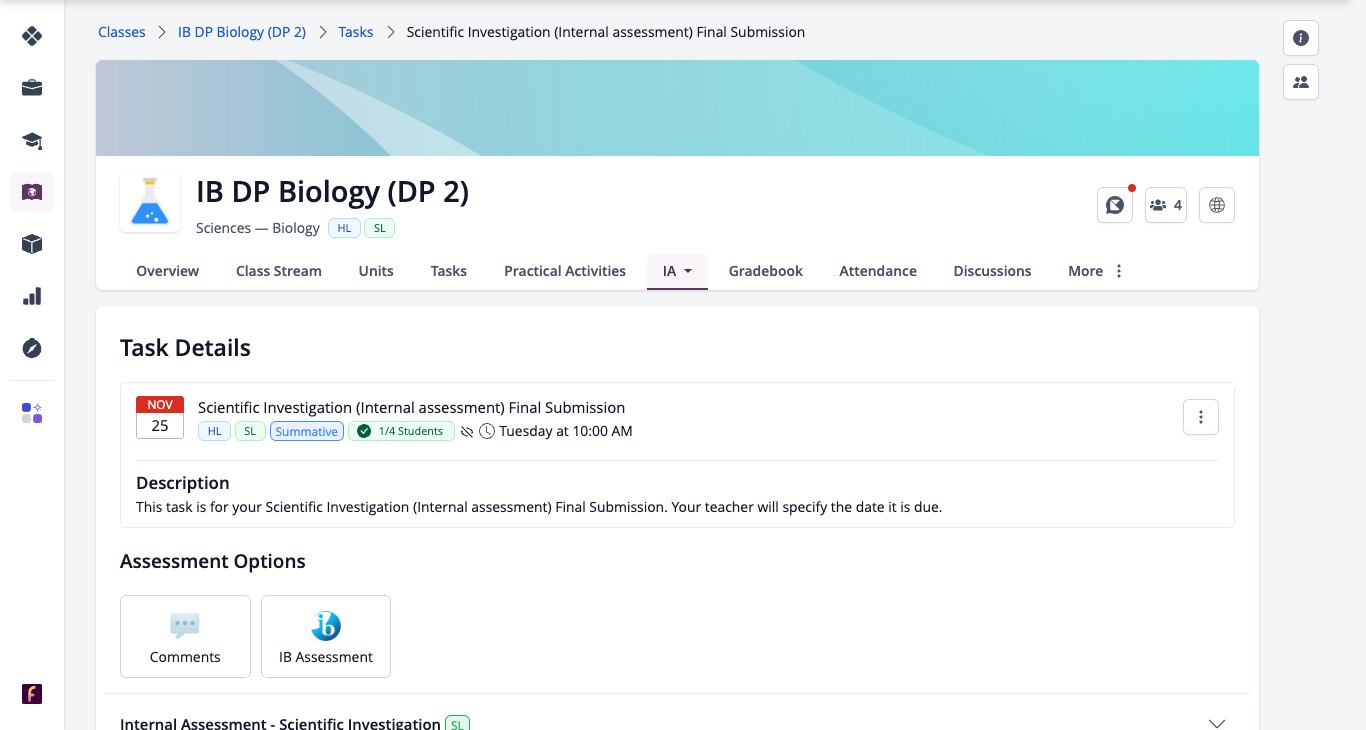Open the IA tab dropdown
1366x730 pixels.
click(677, 271)
